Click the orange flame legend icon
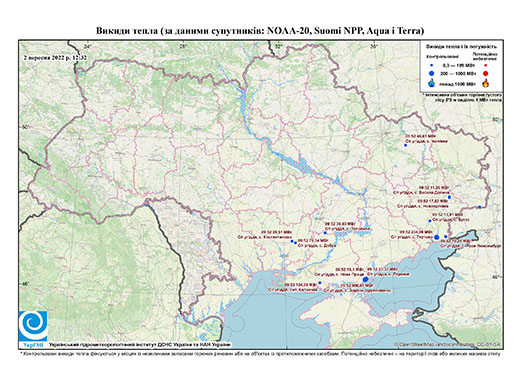This screenshot has width=520, height=368. (486, 83)
